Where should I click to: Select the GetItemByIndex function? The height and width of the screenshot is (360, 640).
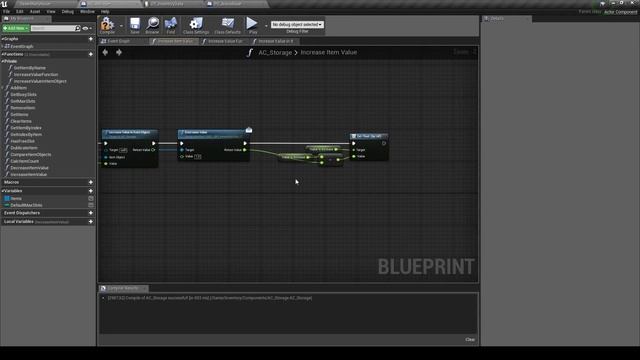(26, 128)
